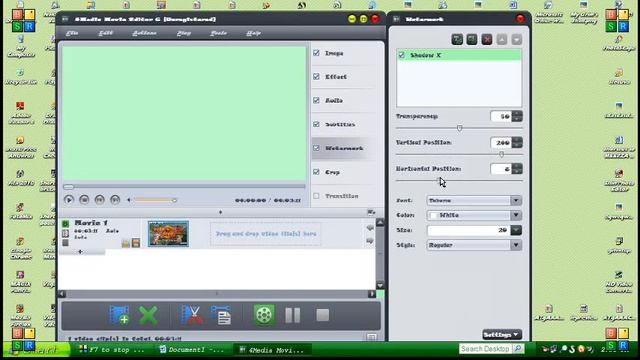Mute the preview speaker icon
640x360 pixels.
129,200
